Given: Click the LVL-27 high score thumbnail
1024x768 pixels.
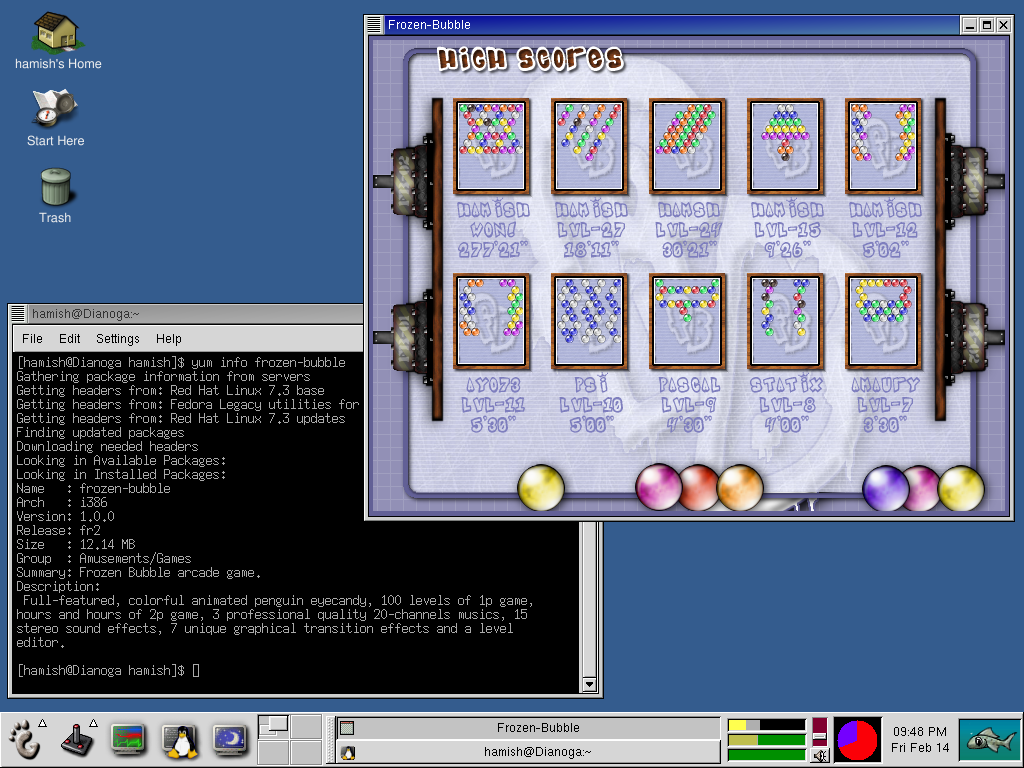Looking at the screenshot, I should pos(590,146).
